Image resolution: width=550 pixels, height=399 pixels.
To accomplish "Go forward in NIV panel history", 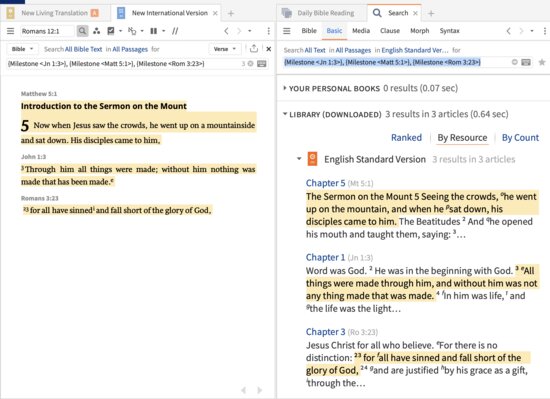I will pos(239,31).
